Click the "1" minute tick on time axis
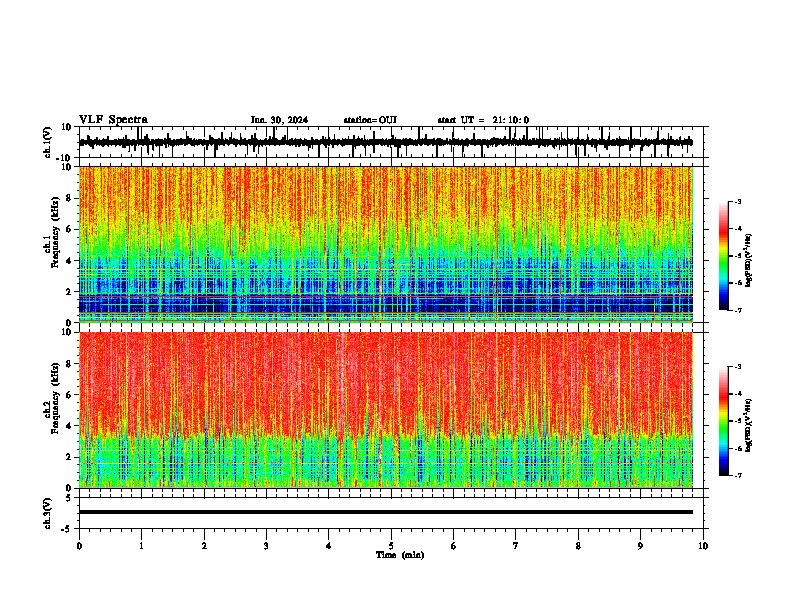 (142, 546)
